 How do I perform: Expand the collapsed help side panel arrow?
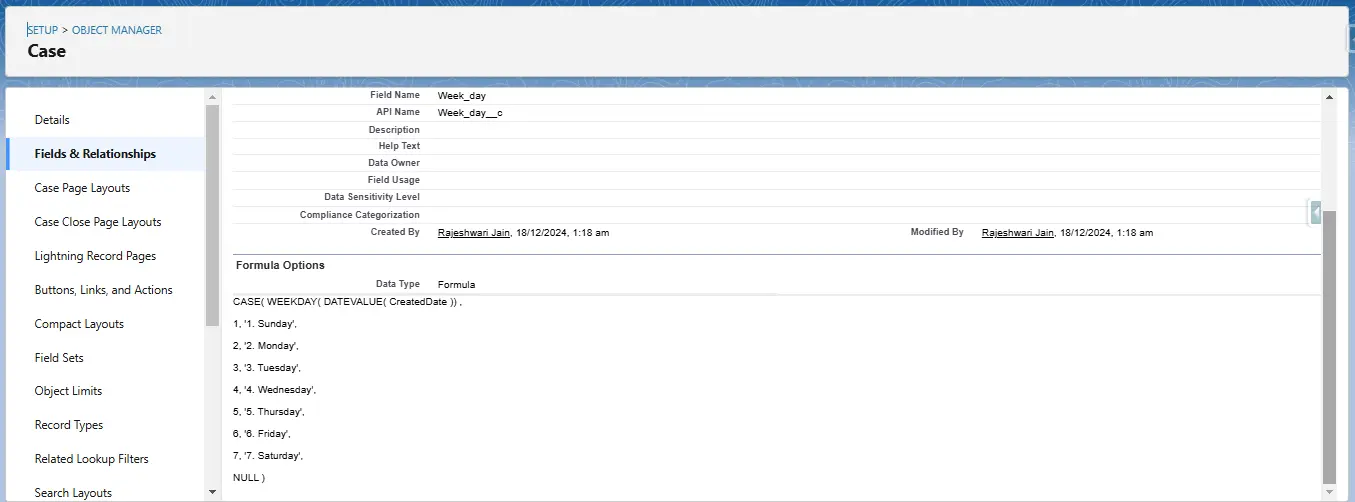tap(1316, 212)
